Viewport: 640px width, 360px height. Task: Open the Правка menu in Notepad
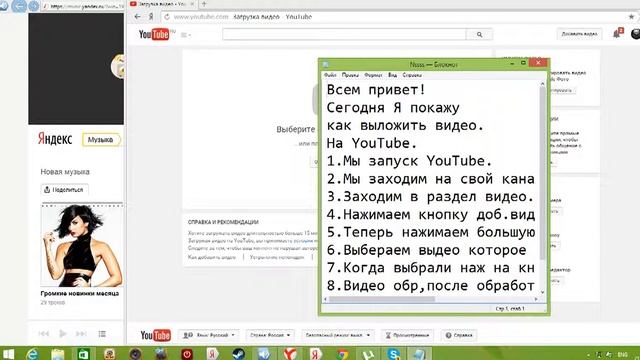(350, 75)
